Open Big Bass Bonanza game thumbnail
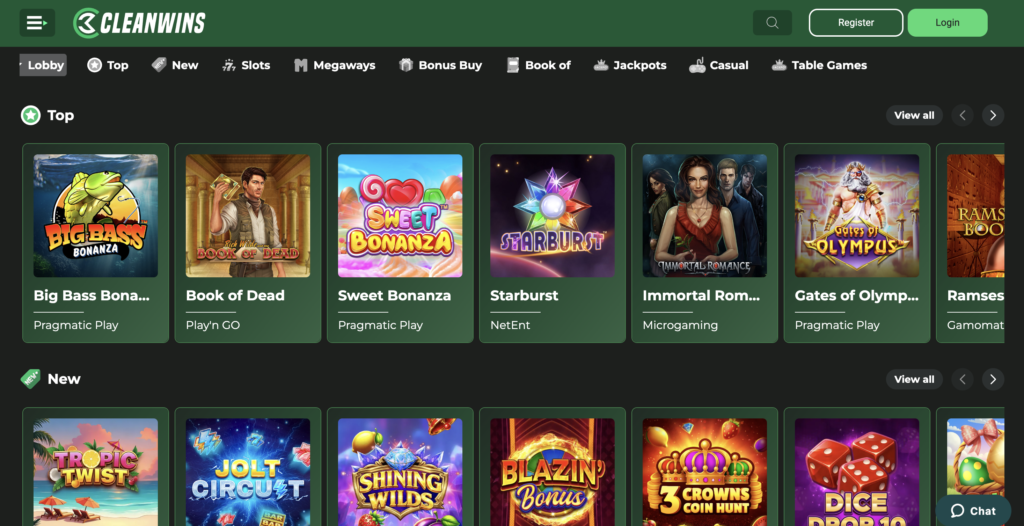The width and height of the screenshot is (1024, 526). point(95,216)
